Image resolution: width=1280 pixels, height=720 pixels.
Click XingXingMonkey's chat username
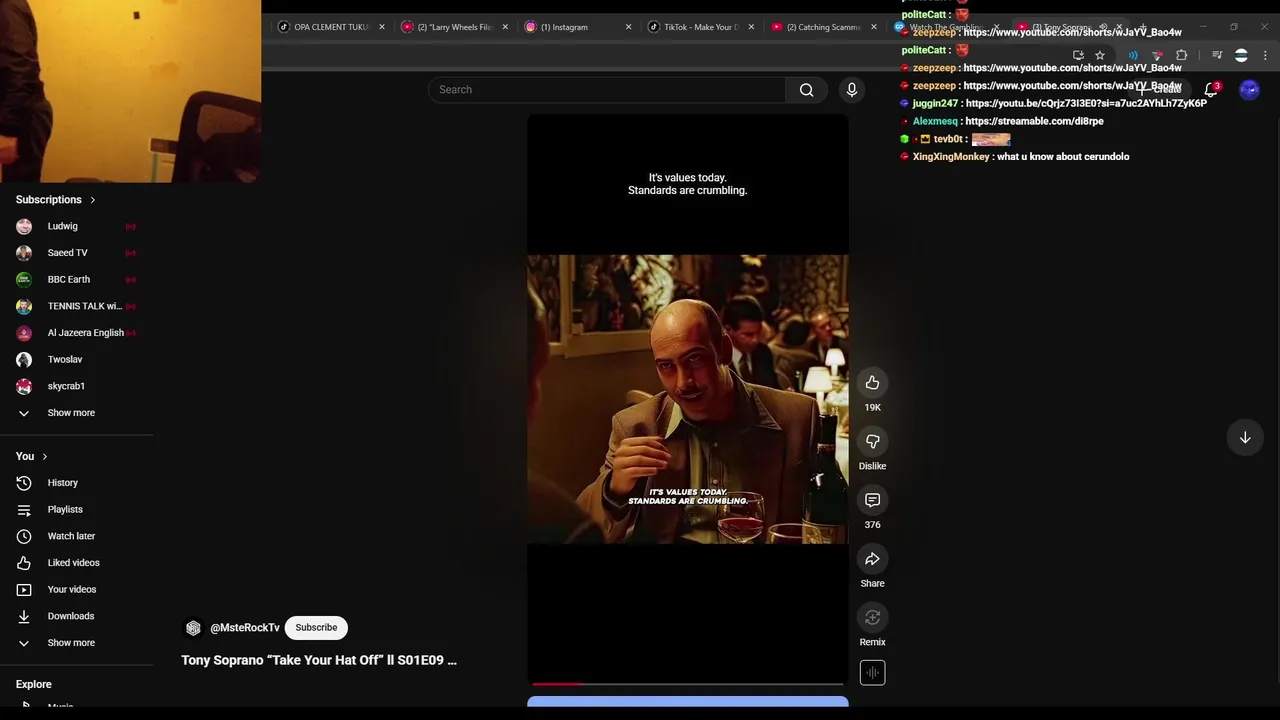(951, 157)
